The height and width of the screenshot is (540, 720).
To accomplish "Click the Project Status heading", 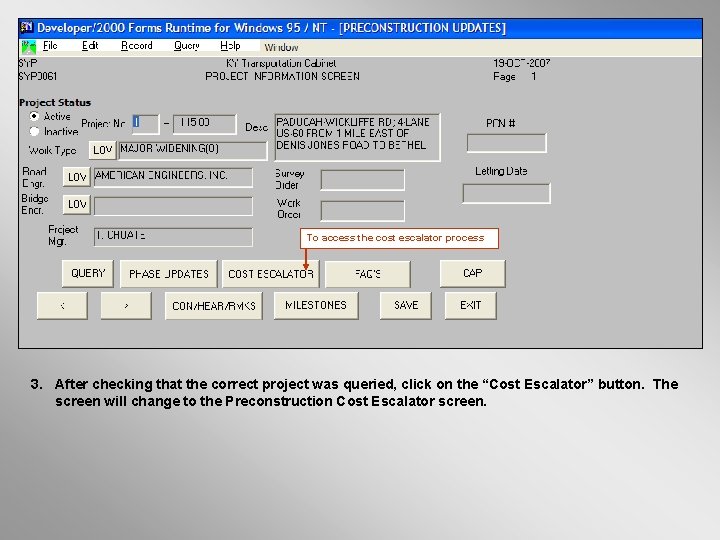I will 55,102.
